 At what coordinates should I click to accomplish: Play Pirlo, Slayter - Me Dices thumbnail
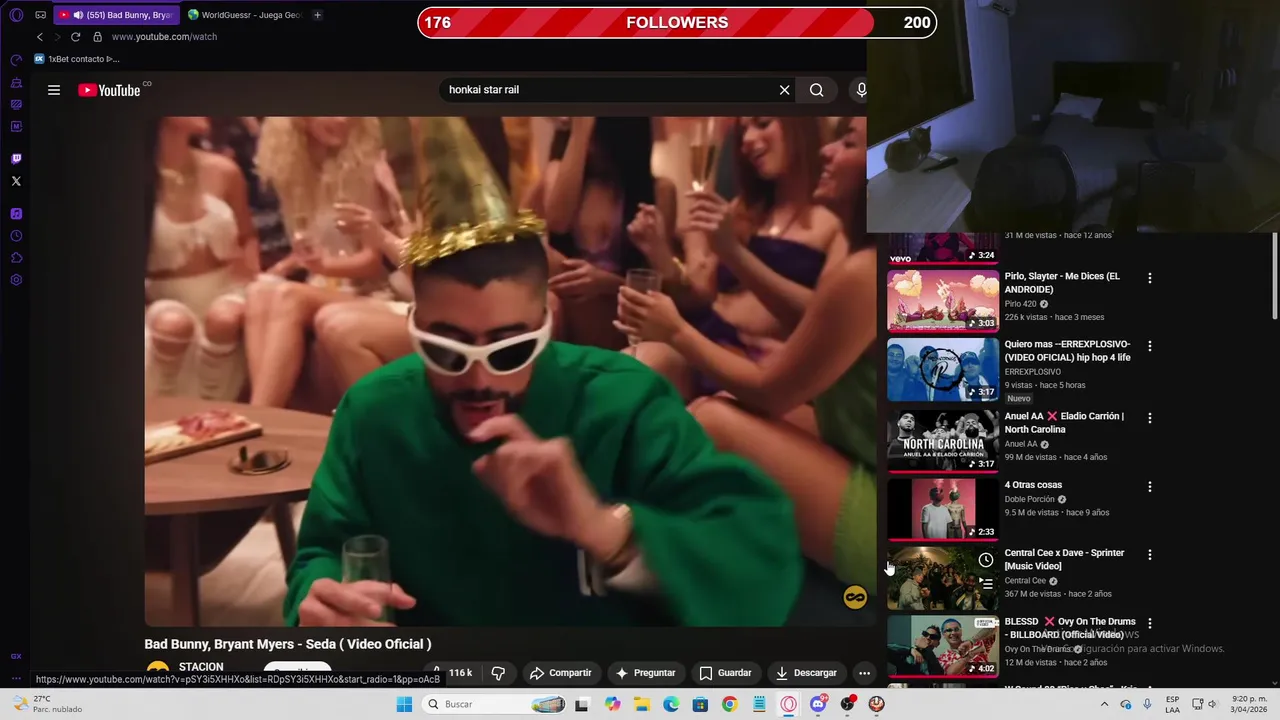point(942,300)
